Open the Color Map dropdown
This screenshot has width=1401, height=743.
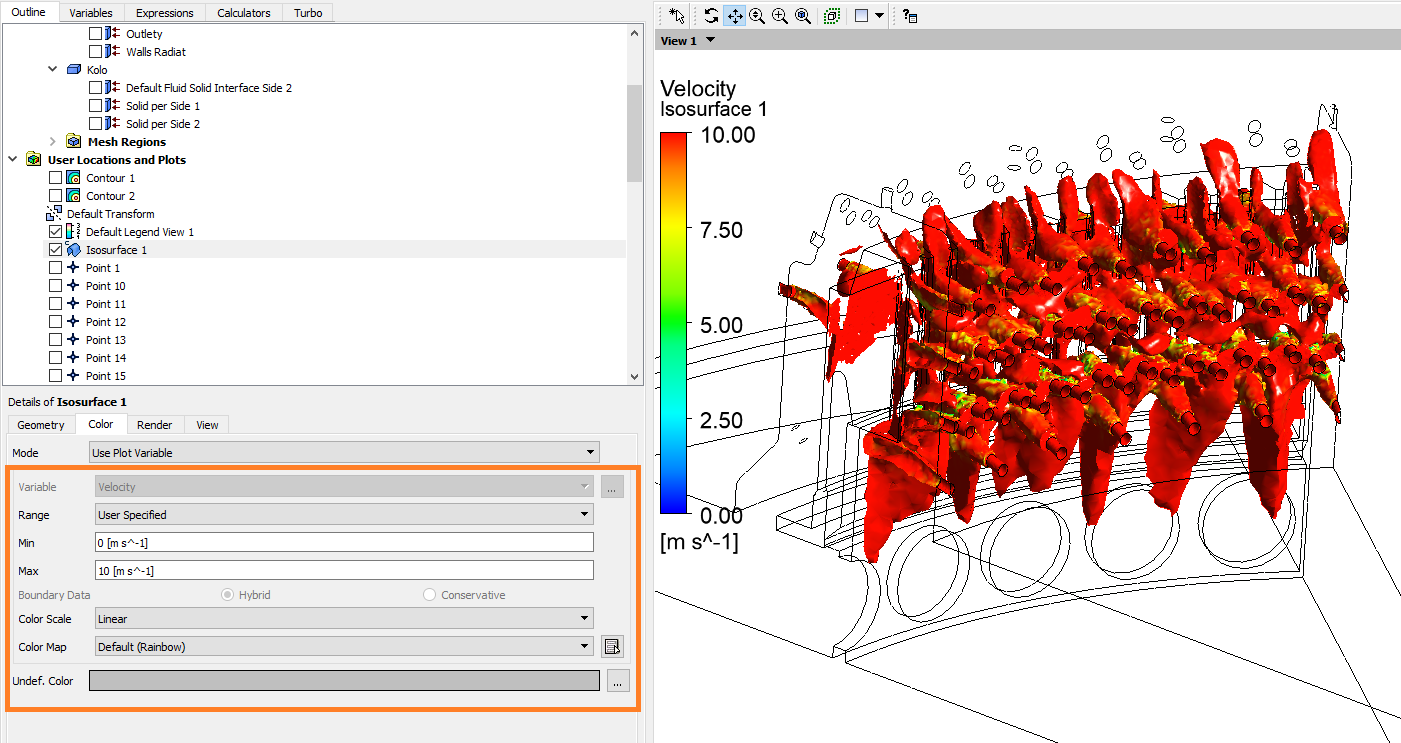(x=344, y=647)
